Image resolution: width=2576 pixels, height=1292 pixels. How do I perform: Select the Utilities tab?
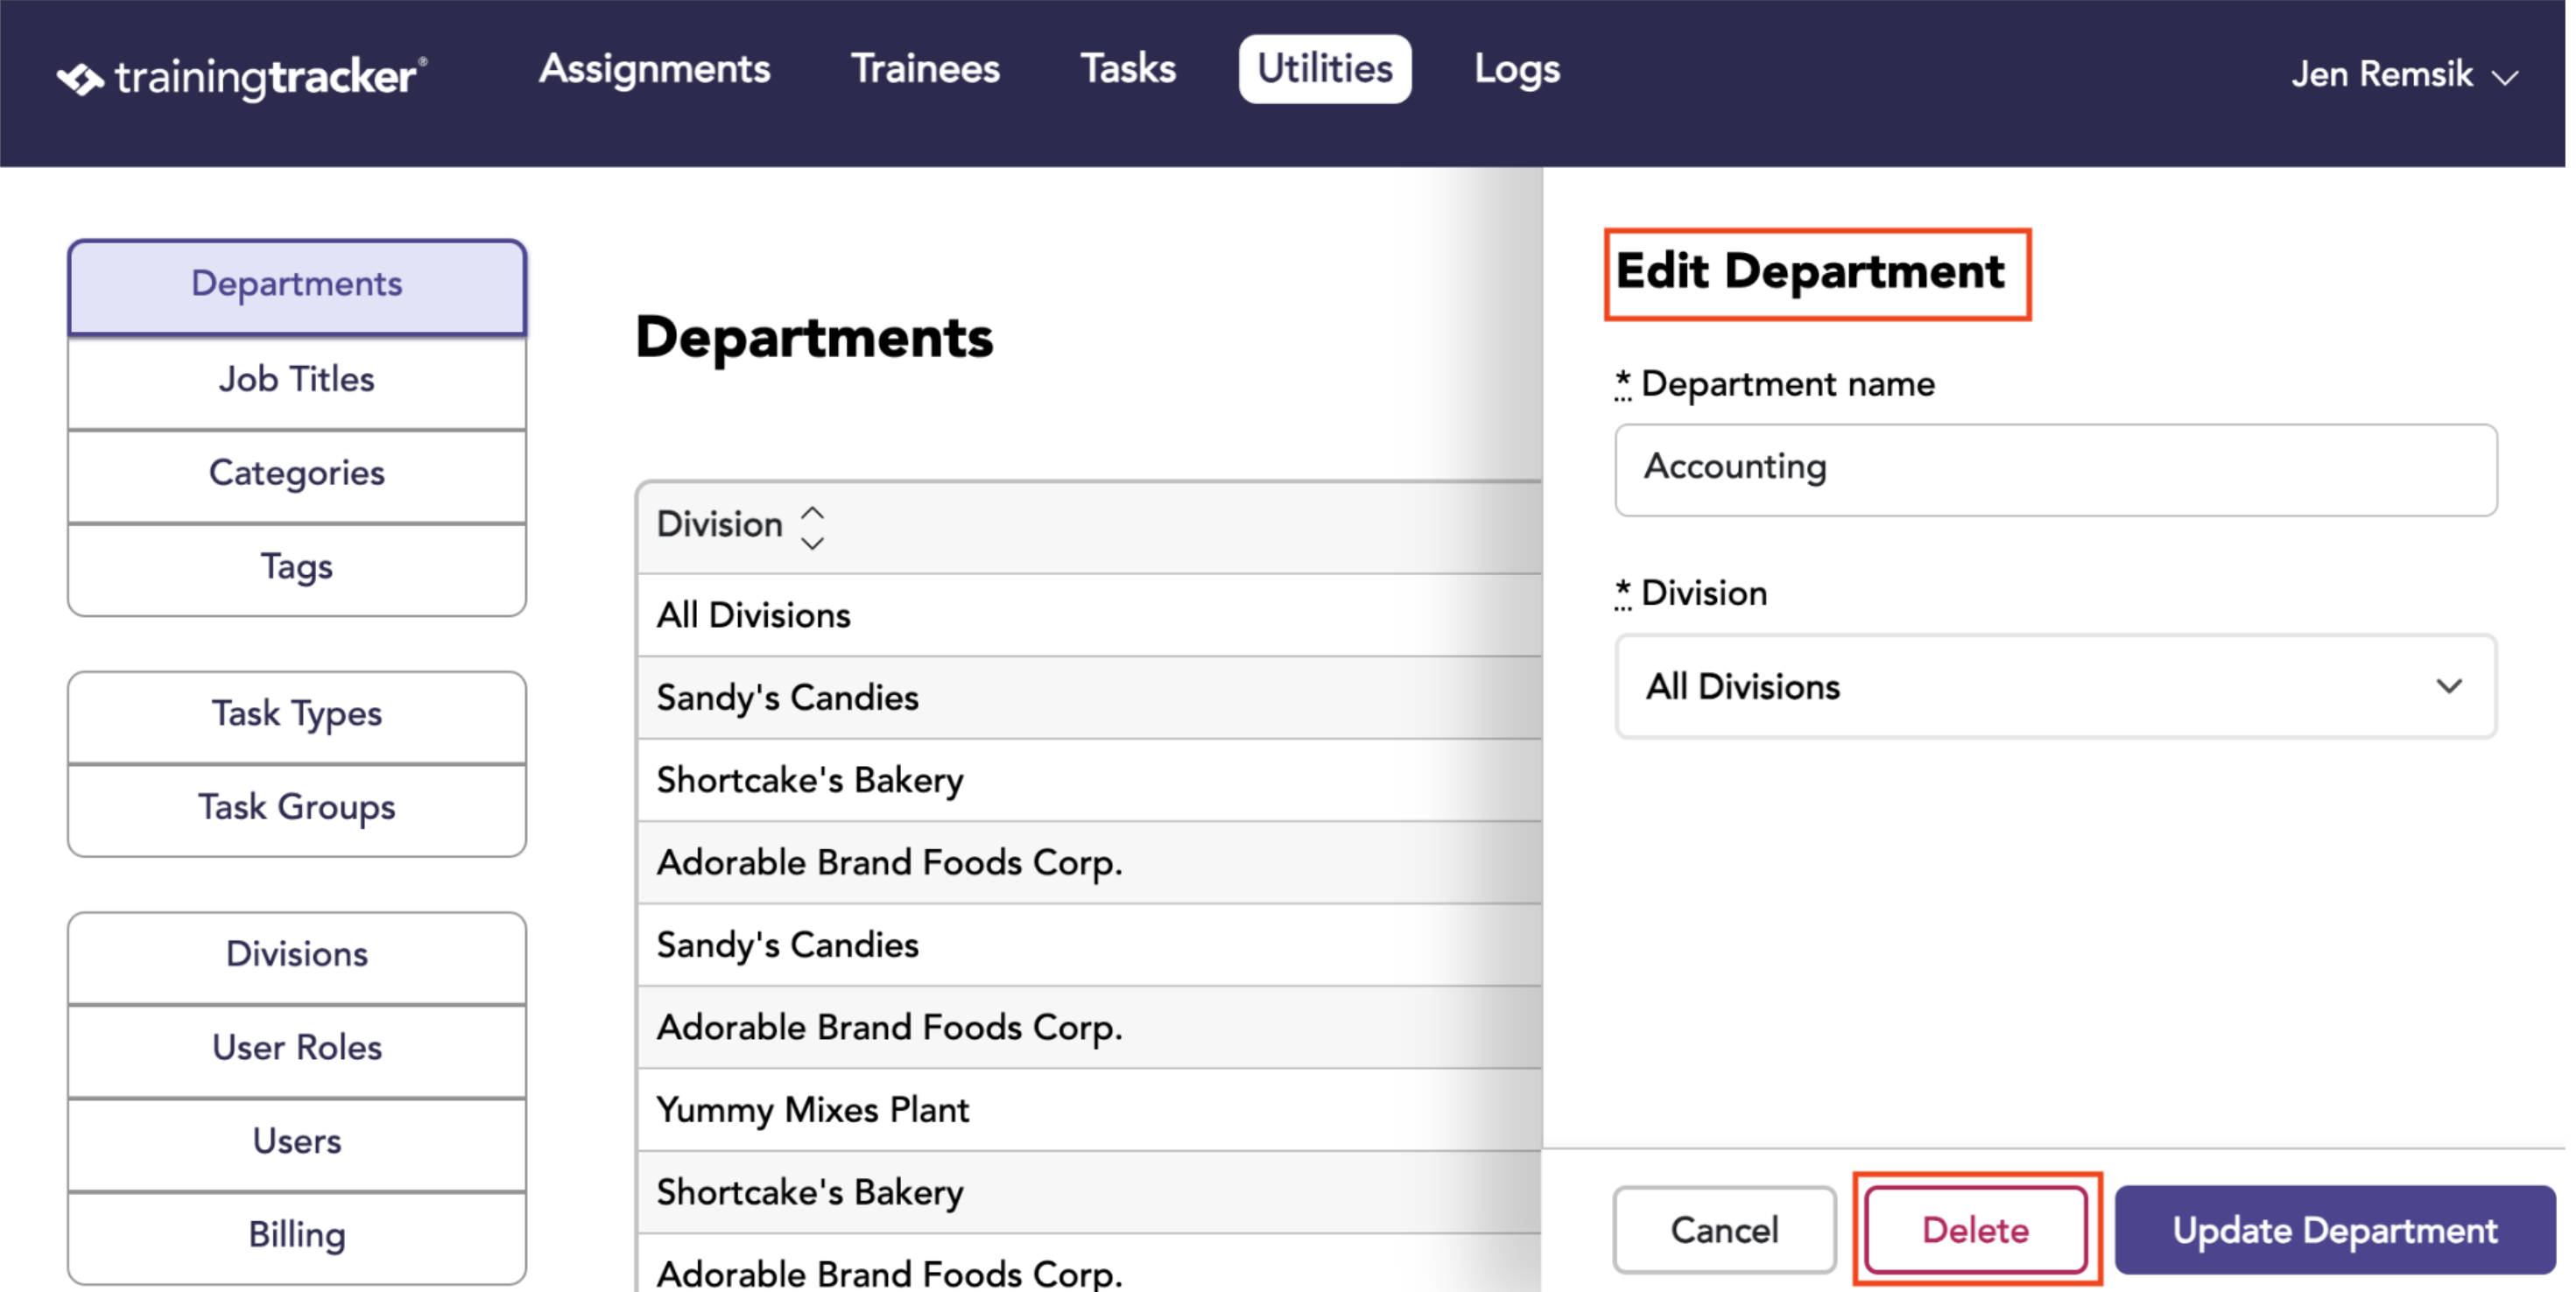click(1324, 69)
